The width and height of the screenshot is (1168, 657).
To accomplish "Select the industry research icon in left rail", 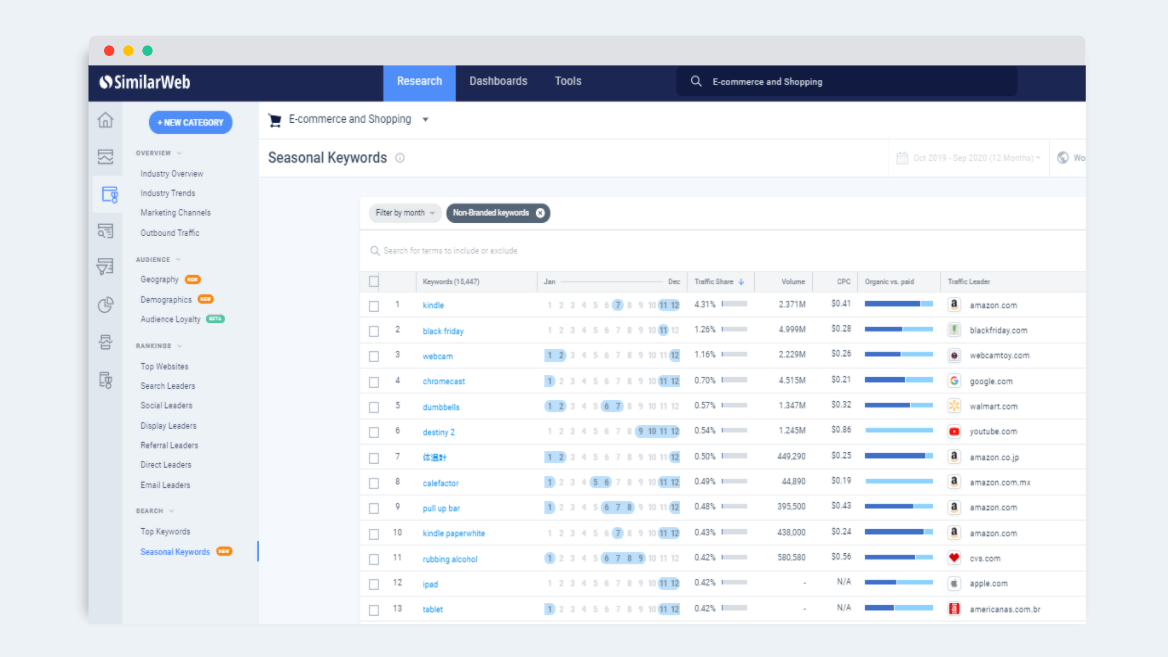I will tap(110, 194).
